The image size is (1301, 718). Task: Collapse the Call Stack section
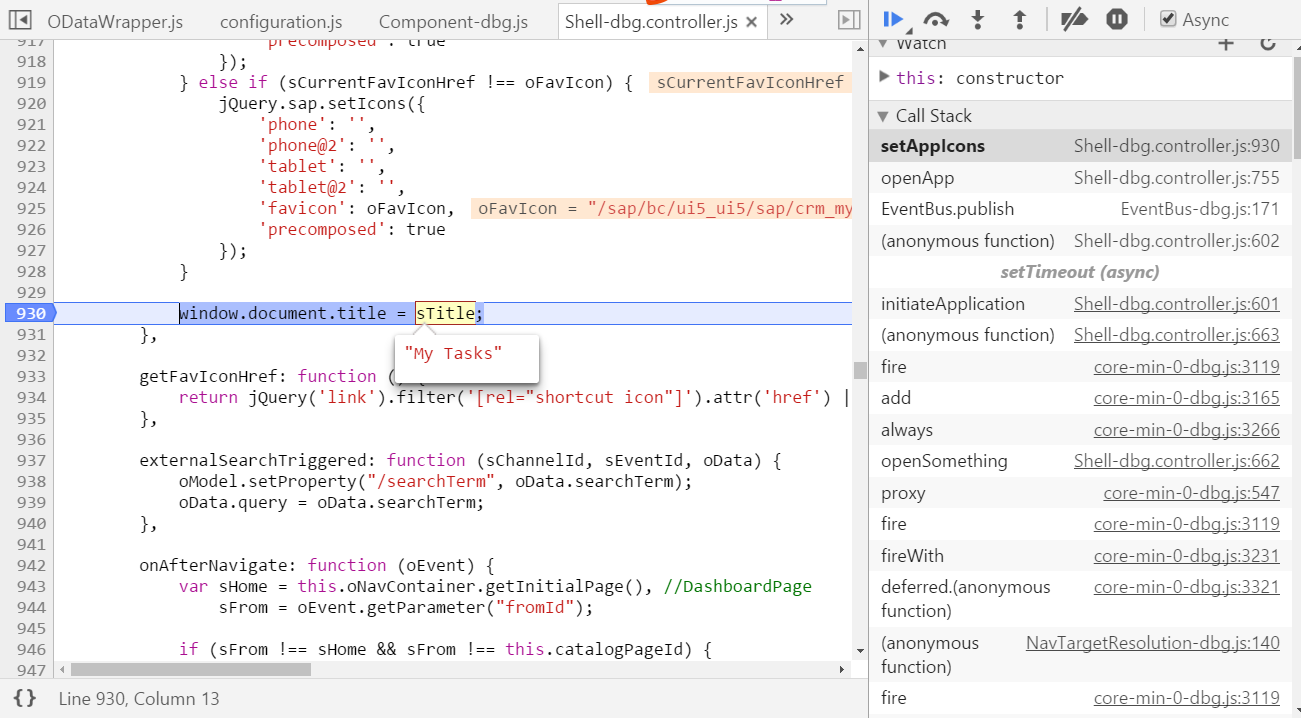point(883,116)
